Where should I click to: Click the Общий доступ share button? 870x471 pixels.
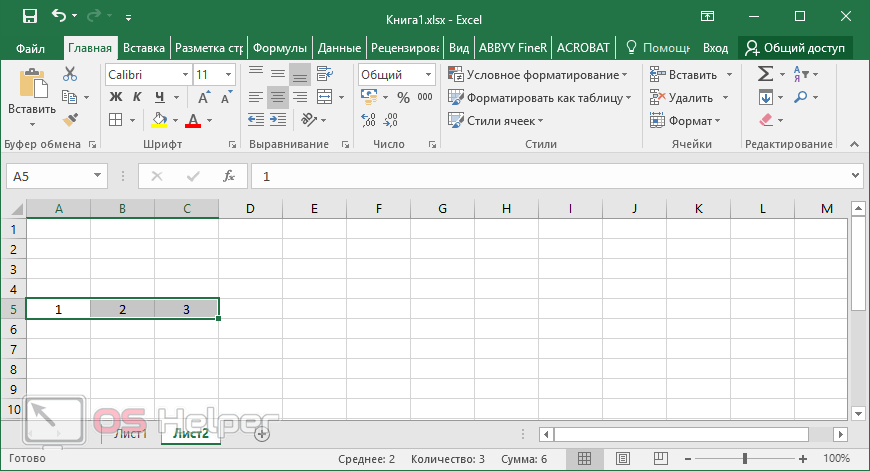coord(795,47)
